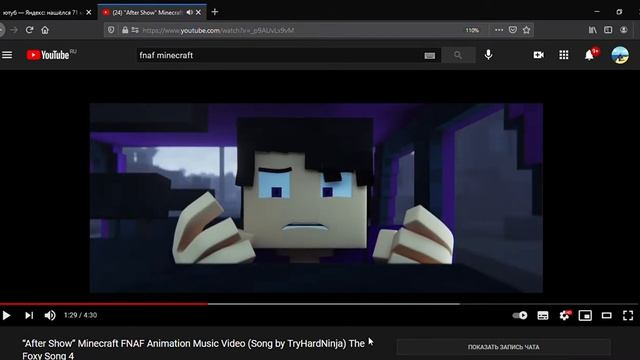This screenshot has width=640, height=360.
Task: Open the site permissions icon in address bar
Action: [135, 30]
